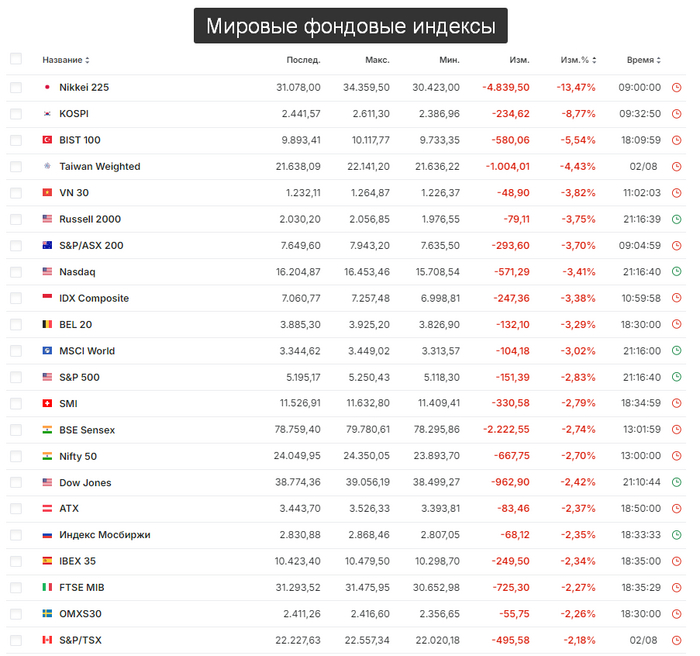Click the Japan flag icon beside Nikkei 225
The image size is (700, 656).
click(x=47, y=87)
